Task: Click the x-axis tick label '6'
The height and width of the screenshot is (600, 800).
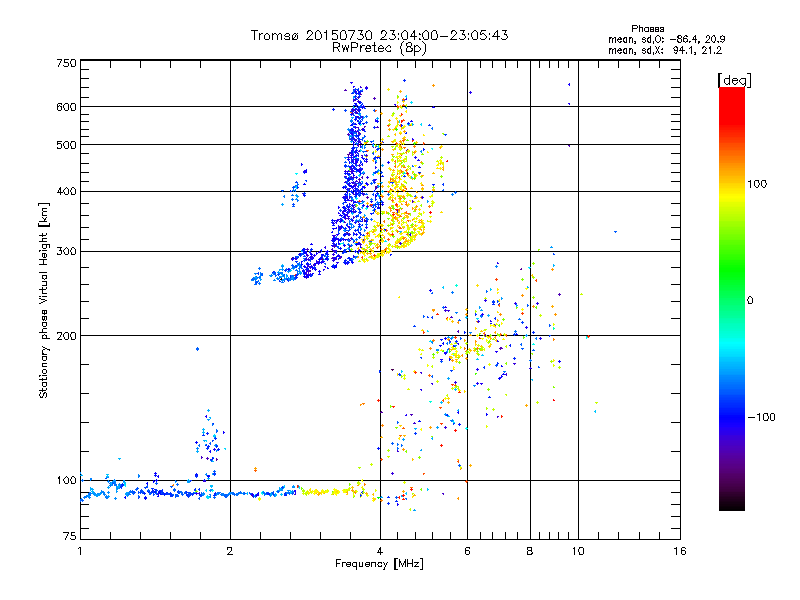Action: pos(467,551)
